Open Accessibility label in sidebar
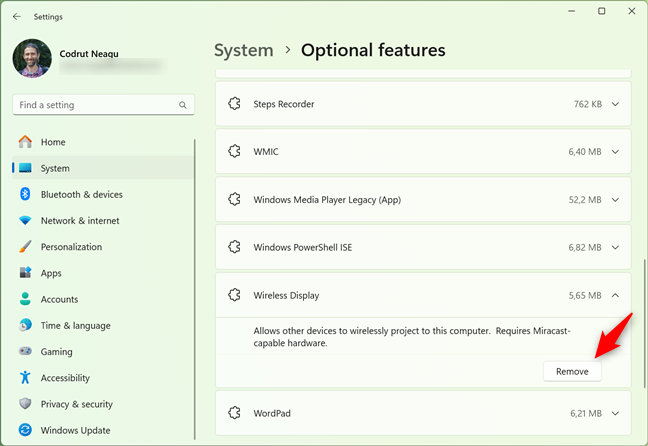Viewport: 648px width, 446px height. pyautogui.click(x=65, y=378)
